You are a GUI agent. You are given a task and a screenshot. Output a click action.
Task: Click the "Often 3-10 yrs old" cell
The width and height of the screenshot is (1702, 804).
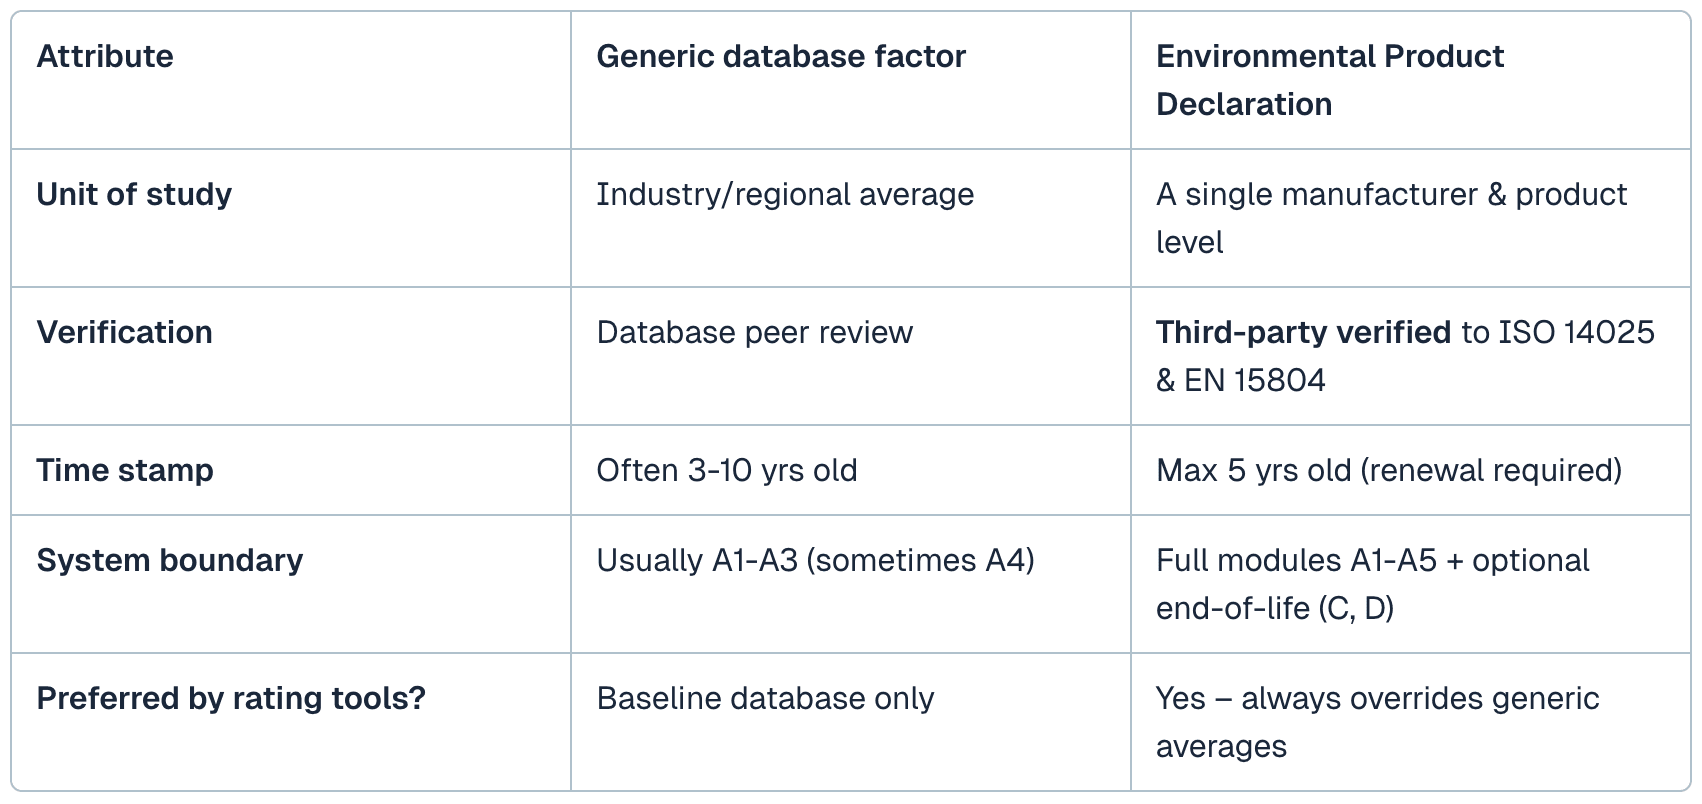(726, 471)
